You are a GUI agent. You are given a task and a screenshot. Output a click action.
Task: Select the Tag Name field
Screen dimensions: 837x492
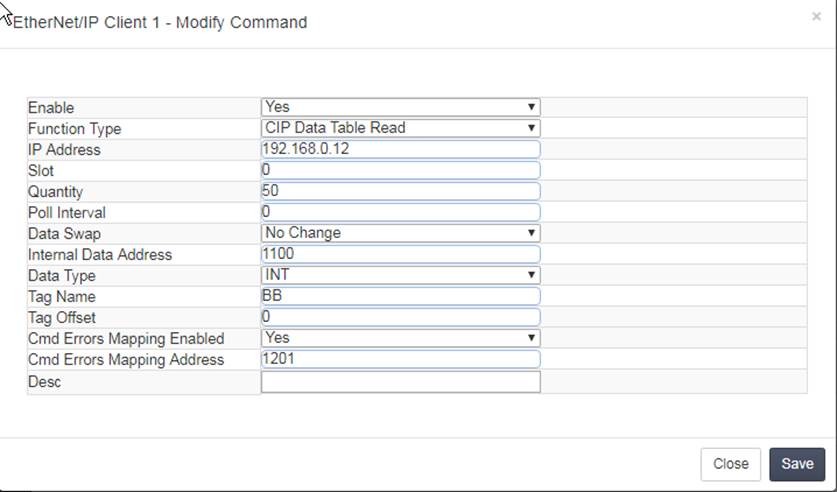(x=400, y=296)
